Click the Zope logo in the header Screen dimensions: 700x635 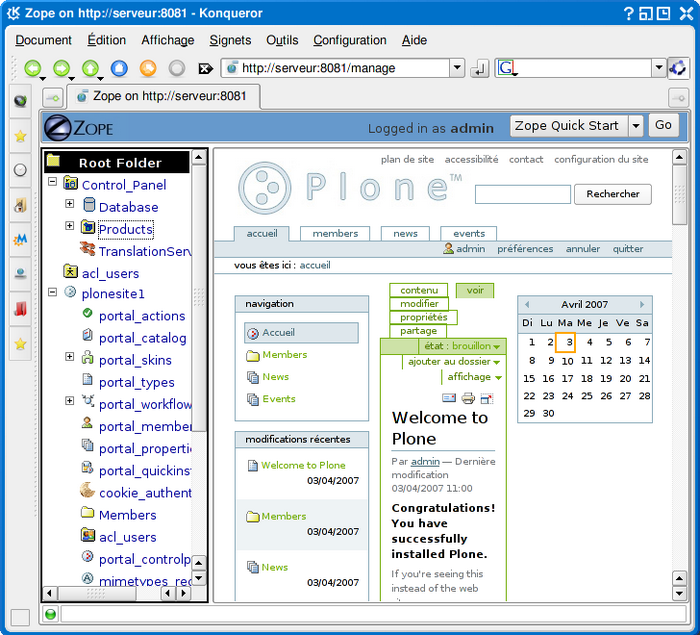79,128
